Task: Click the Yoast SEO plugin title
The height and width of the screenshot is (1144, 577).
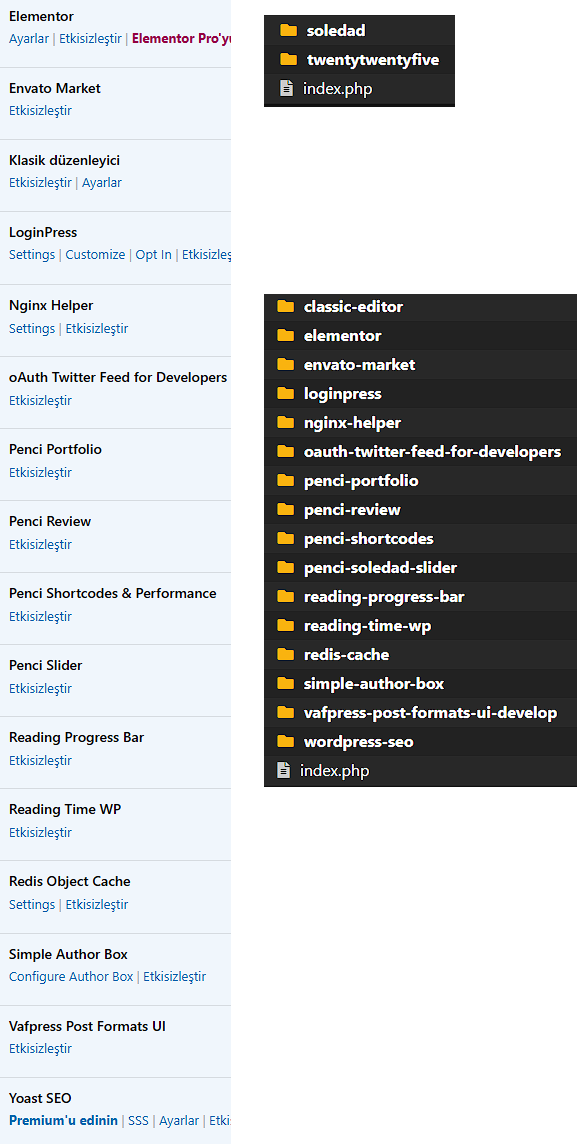Action: click(40, 1098)
